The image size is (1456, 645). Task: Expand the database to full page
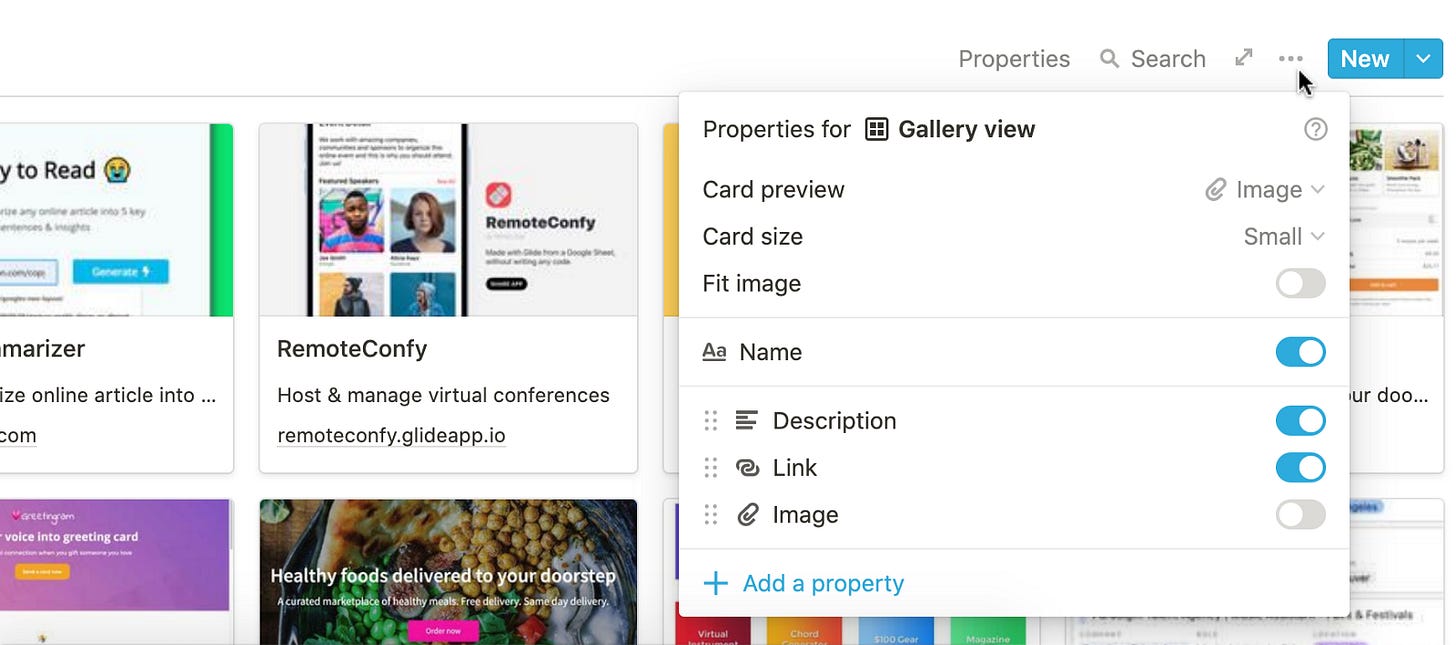[1244, 58]
